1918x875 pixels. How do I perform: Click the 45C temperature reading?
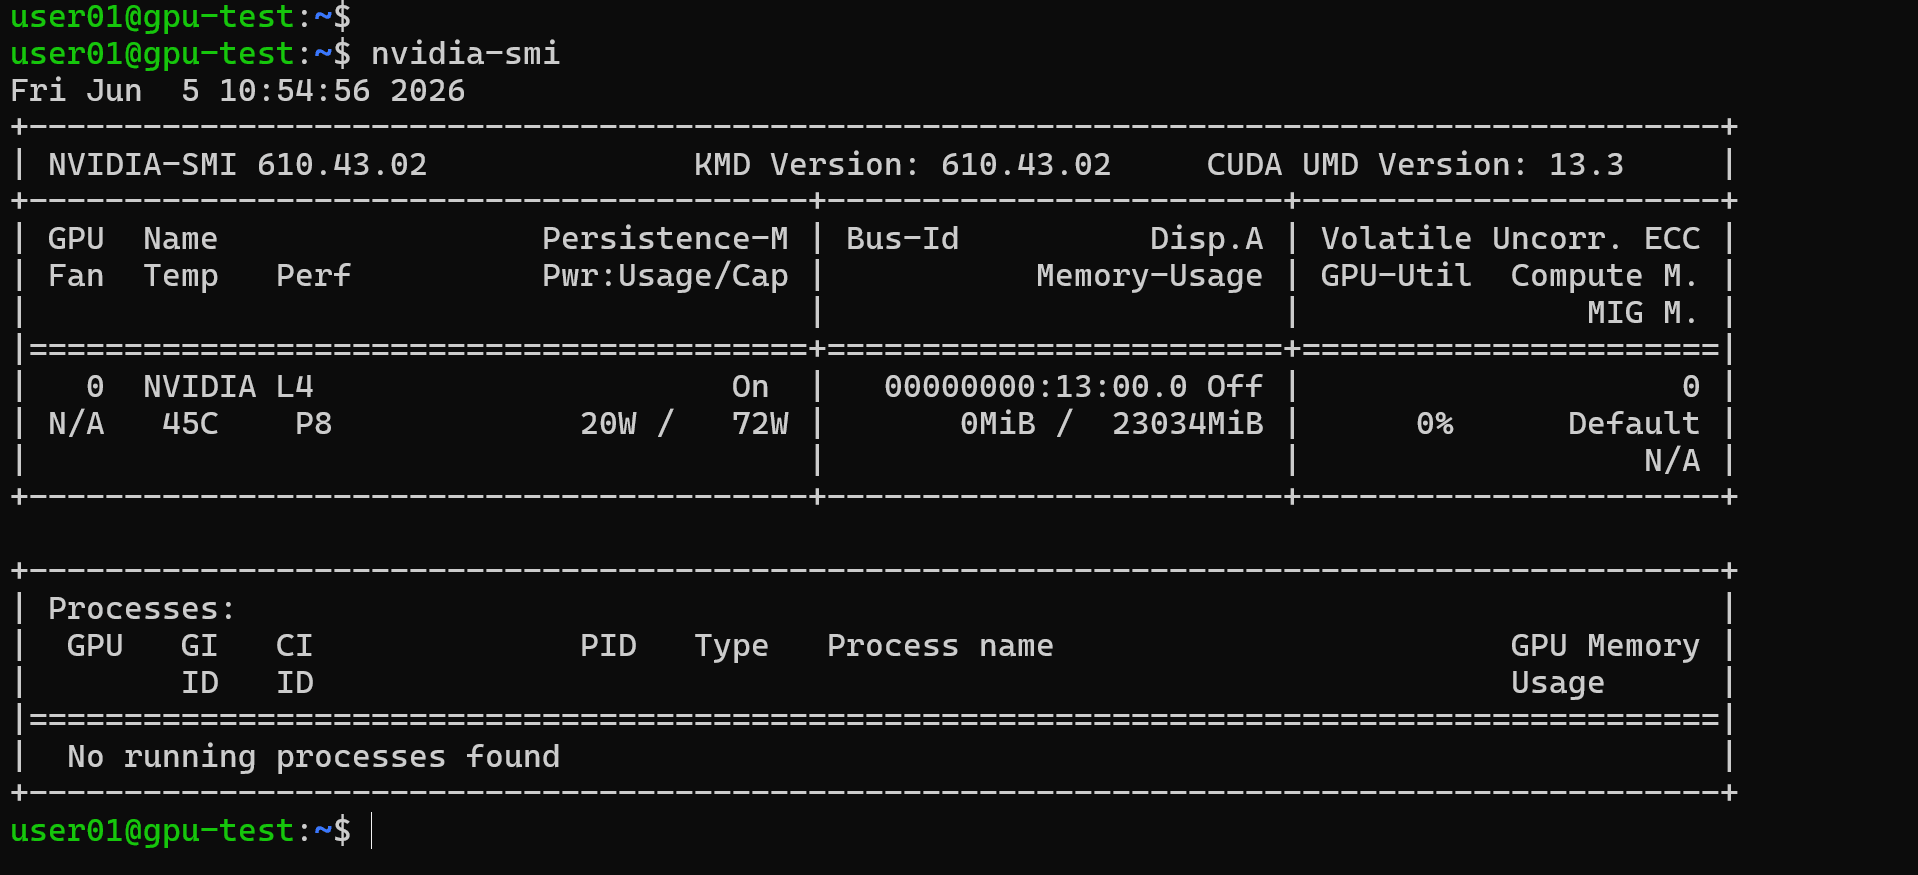[x=190, y=424]
